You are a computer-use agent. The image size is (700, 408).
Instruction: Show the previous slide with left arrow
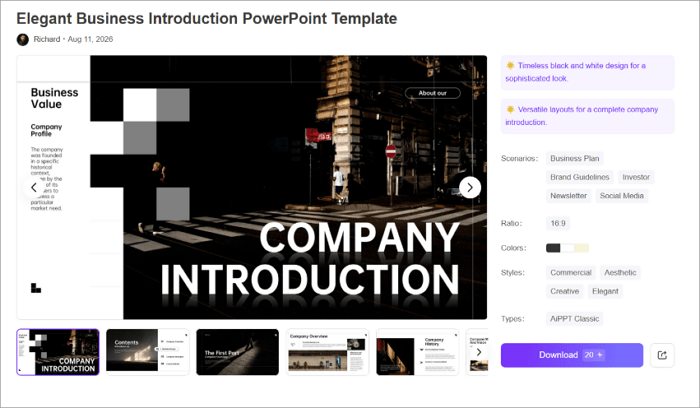click(x=34, y=187)
